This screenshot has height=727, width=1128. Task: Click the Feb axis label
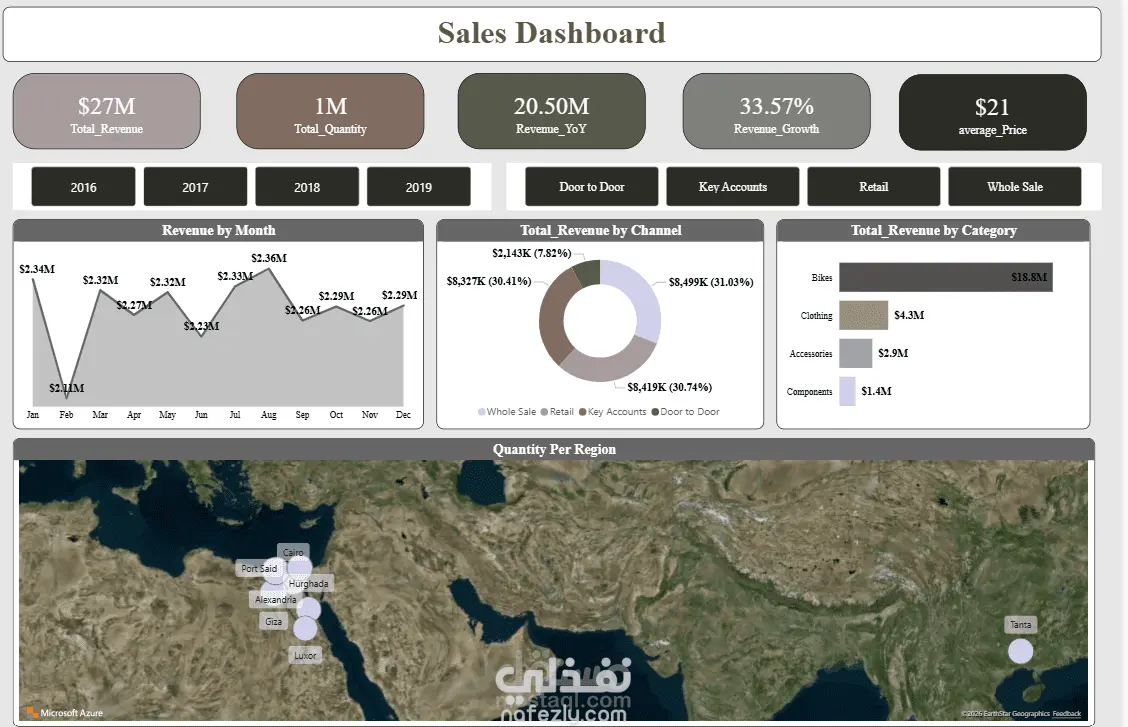(66, 415)
